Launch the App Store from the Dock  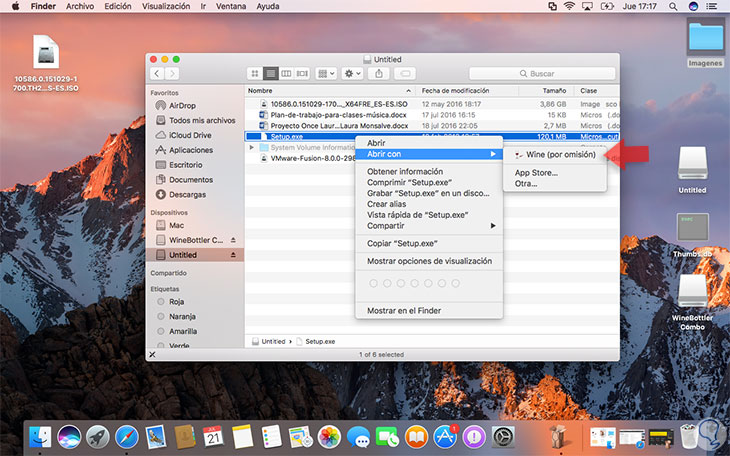click(x=445, y=437)
